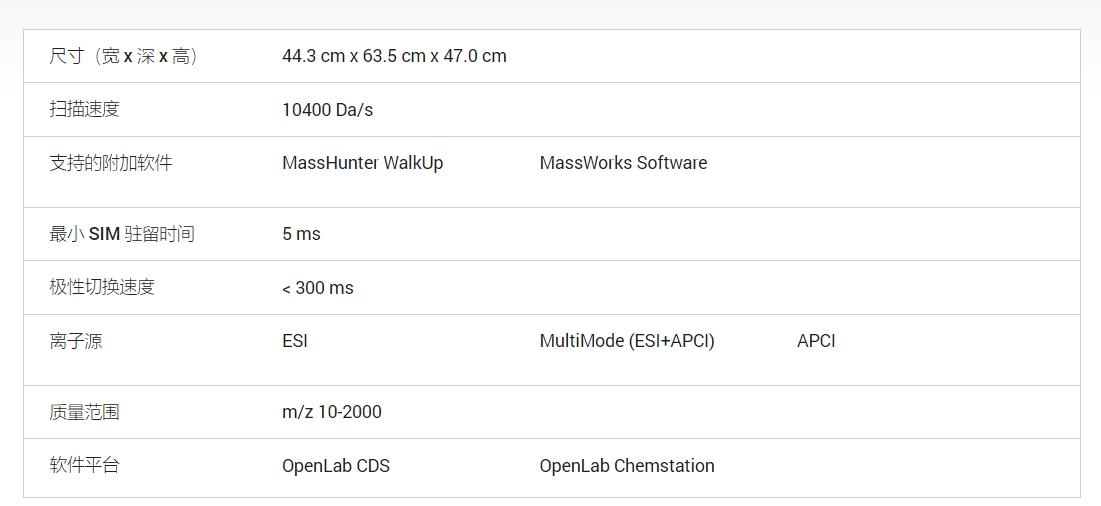1101x506 pixels.
Task: Click the ESI ion source entry
Action: pyautogui.click(x=295, y=341)
